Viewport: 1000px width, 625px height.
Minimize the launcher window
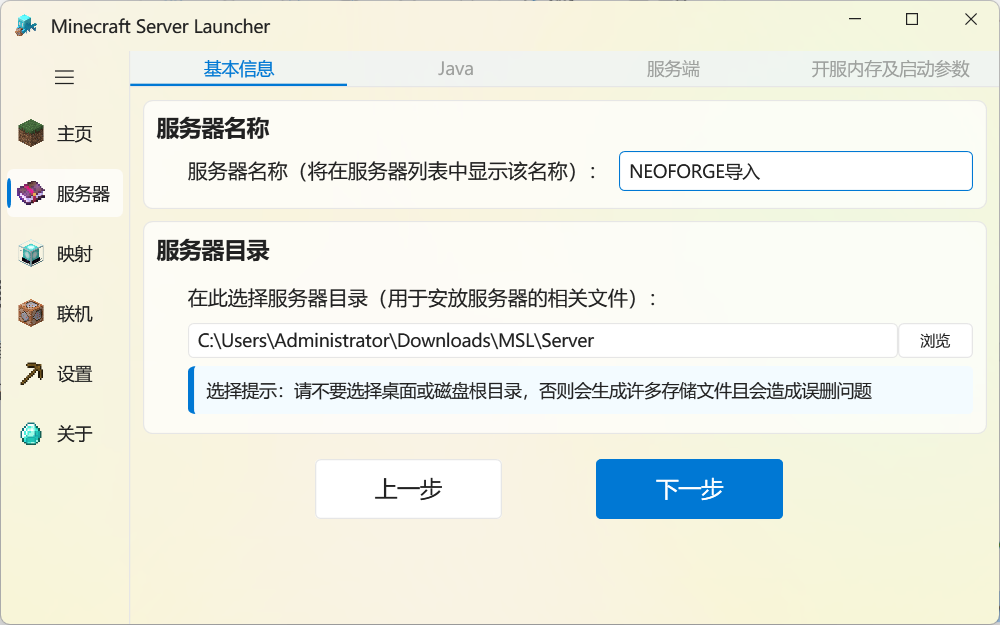[855, 20]
